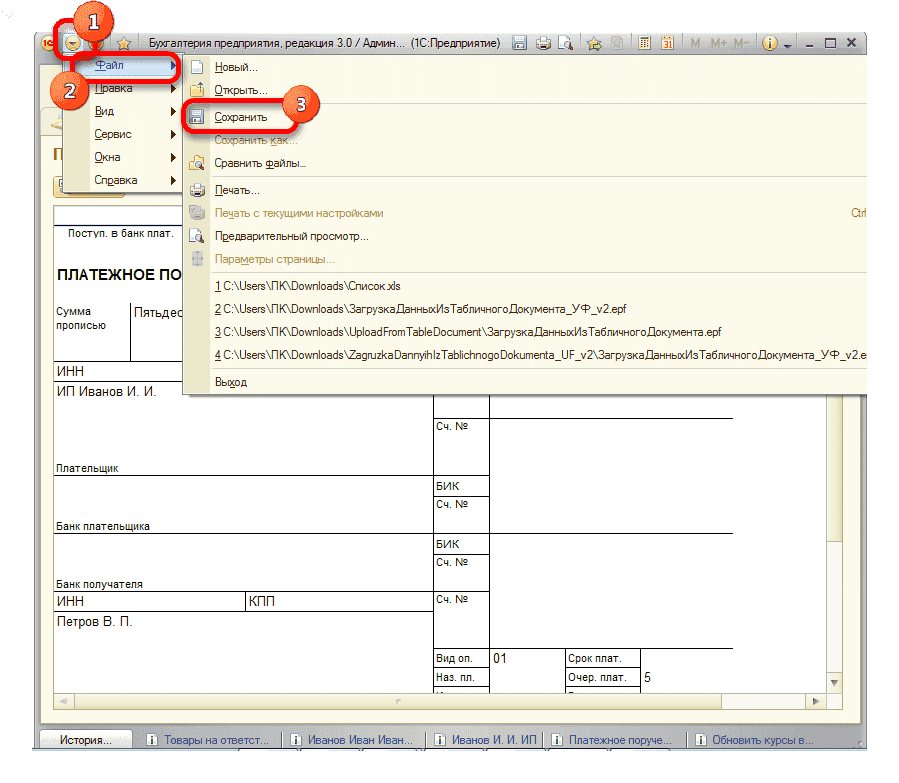The height and width of the screenshot is (783, 899).
Task: Switch to the История... bottom tab
Action: coord(85,741)
